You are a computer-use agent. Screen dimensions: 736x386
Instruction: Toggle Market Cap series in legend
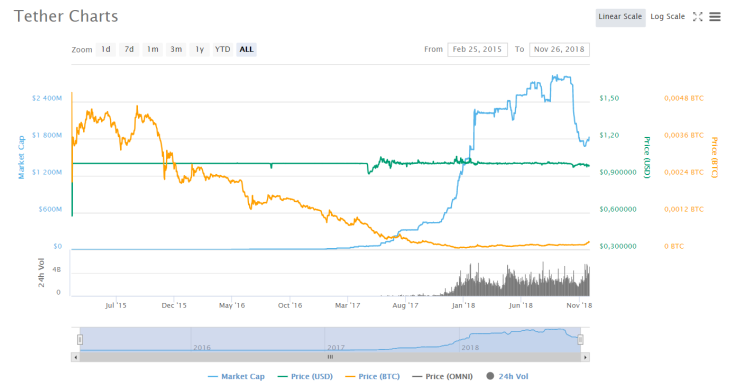coord(236,376)
